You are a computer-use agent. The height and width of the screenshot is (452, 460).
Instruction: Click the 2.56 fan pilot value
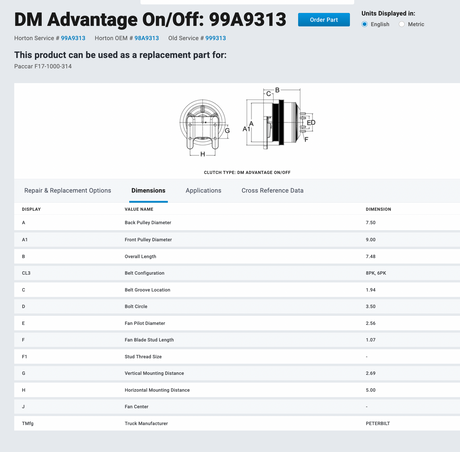371,323
